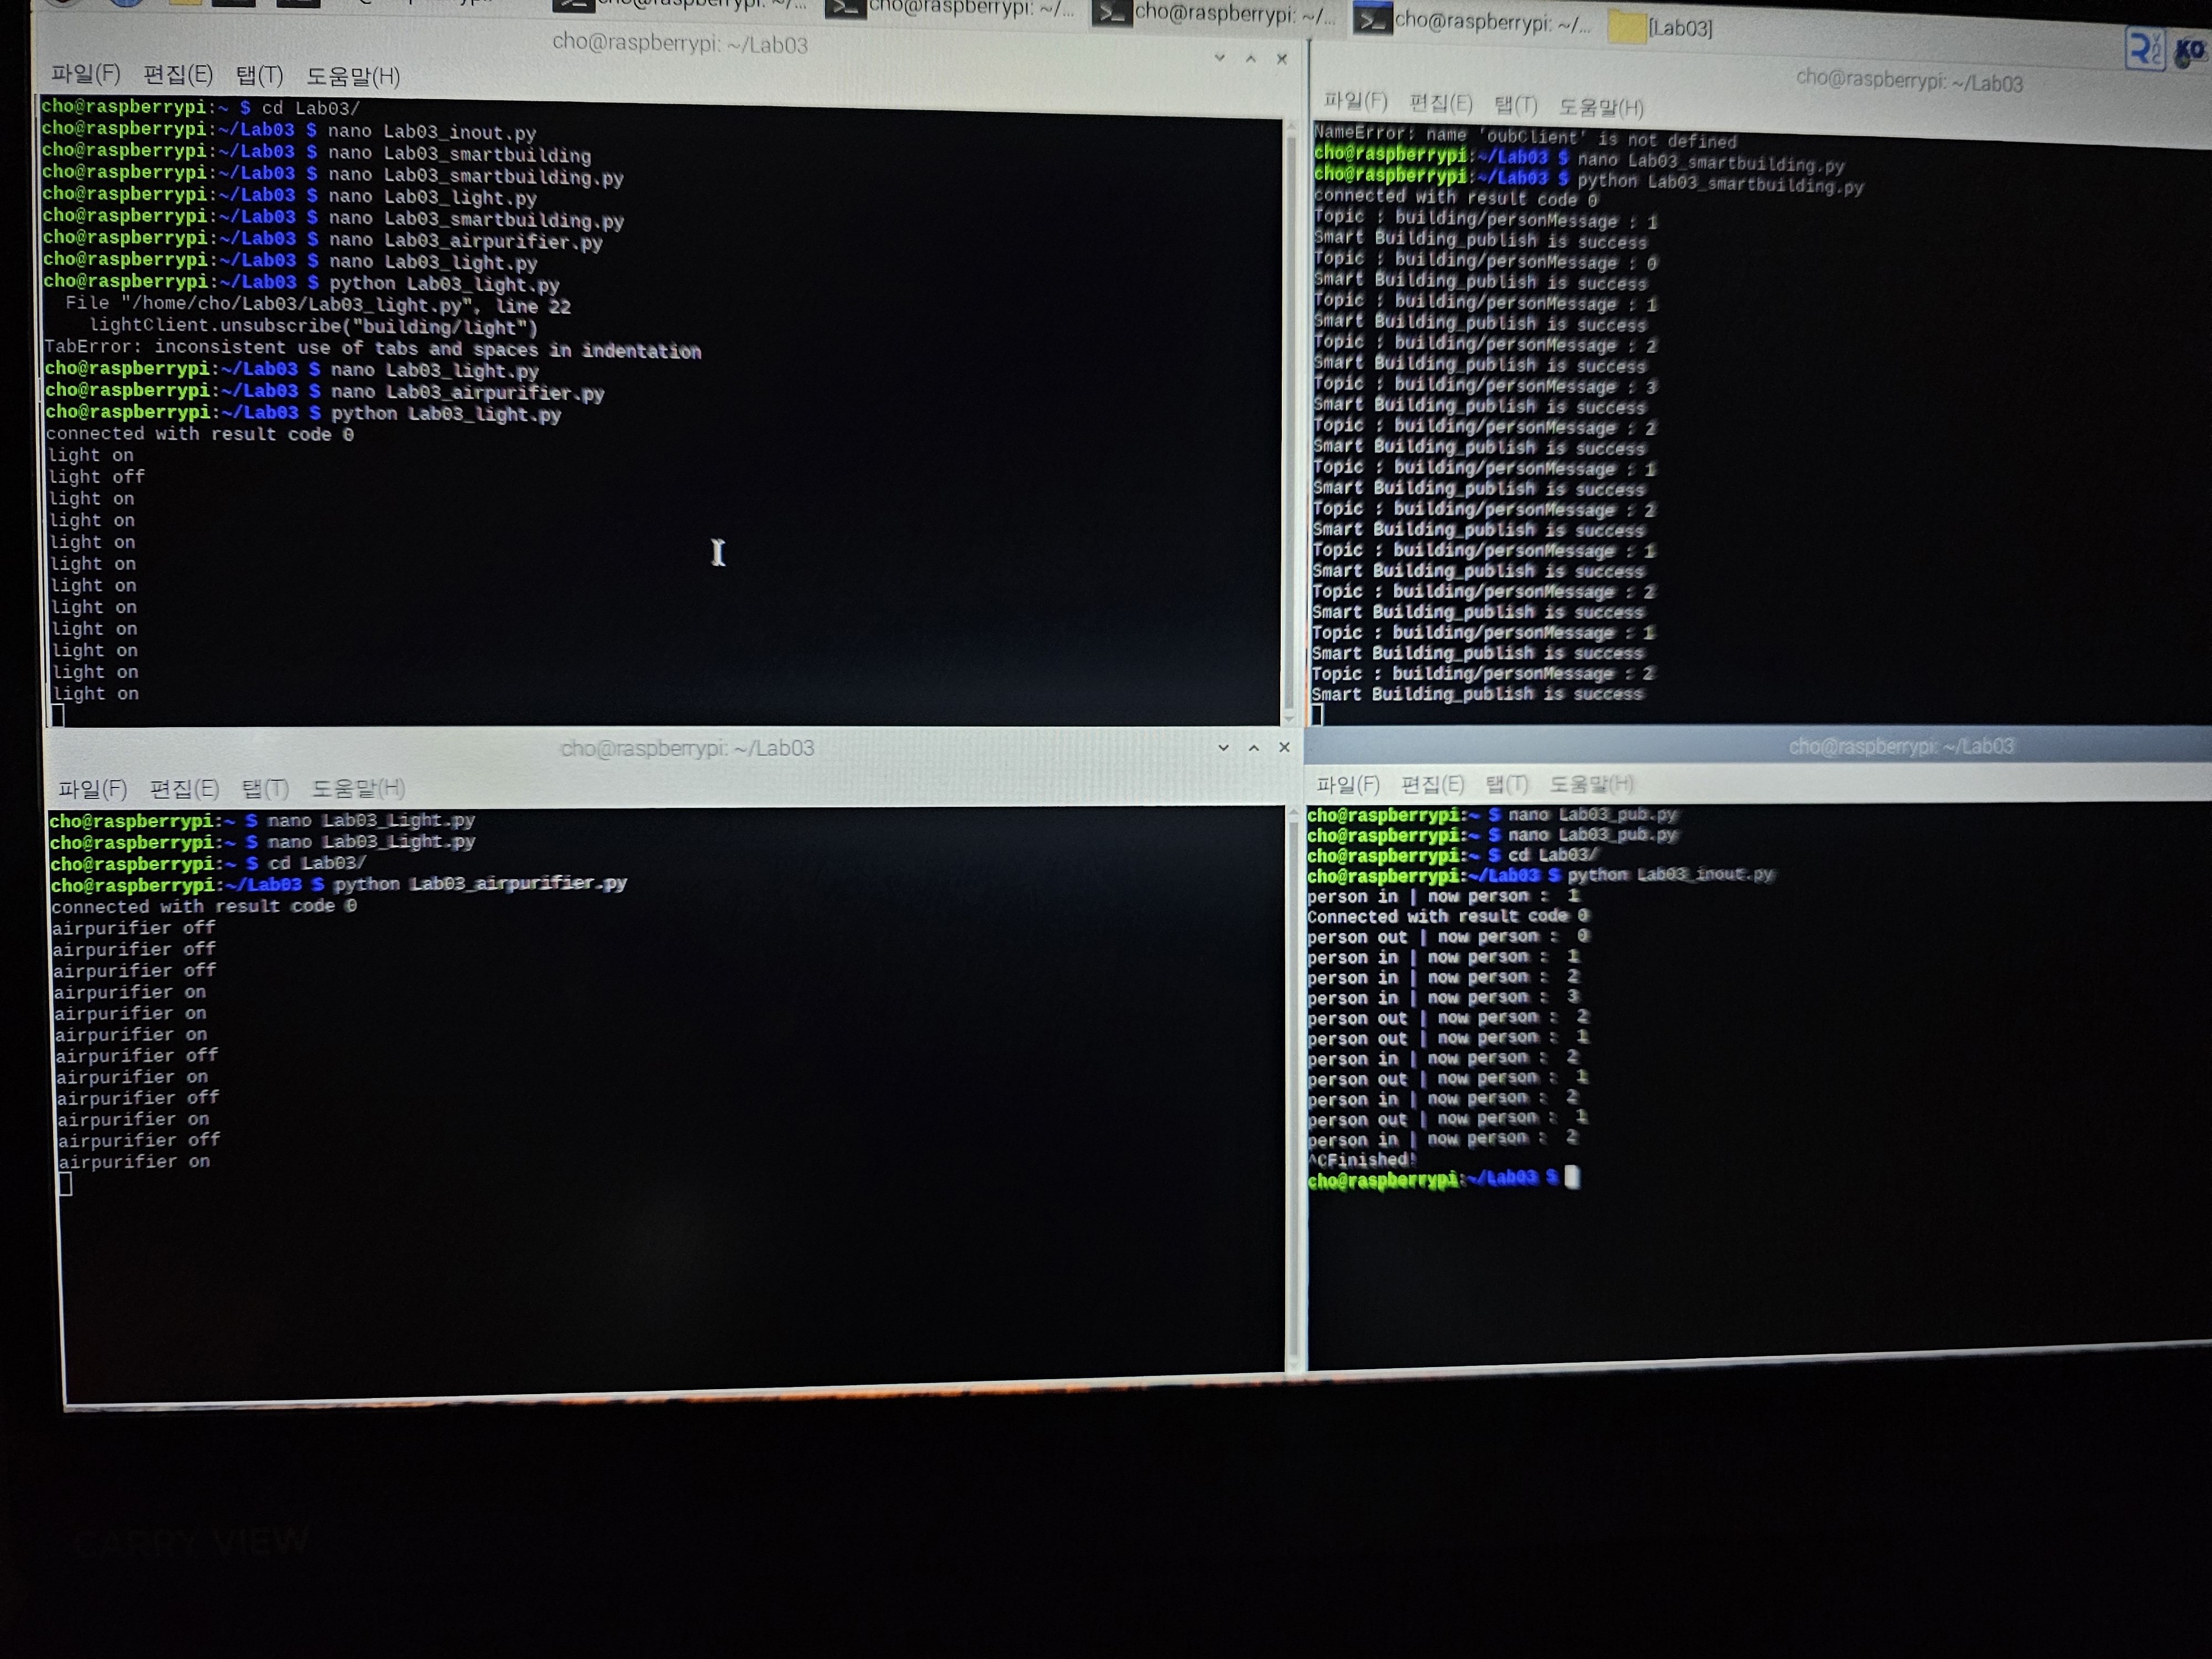Screen dimensions: 2212x1659
Task: Open 도움말(H) menu in inout terminal
Action: point(1591,784)
